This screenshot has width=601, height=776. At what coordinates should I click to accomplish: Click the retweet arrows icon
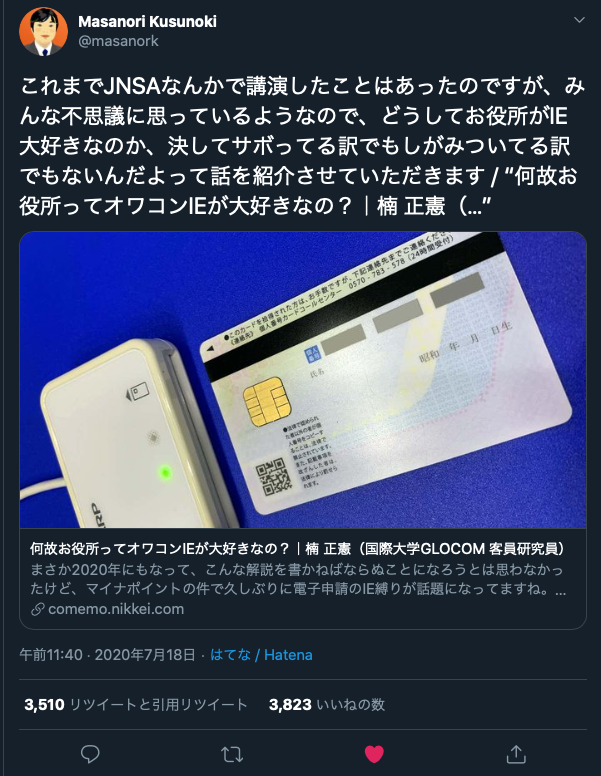click(232, 754)
